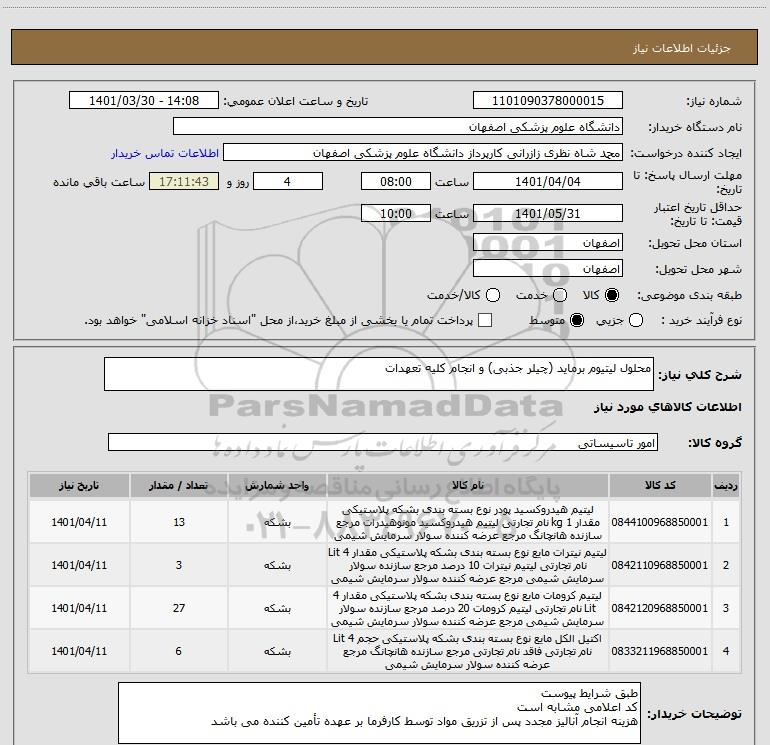
Task: Click the lithium nitrate liquid item name
Action: pos(468,565)
